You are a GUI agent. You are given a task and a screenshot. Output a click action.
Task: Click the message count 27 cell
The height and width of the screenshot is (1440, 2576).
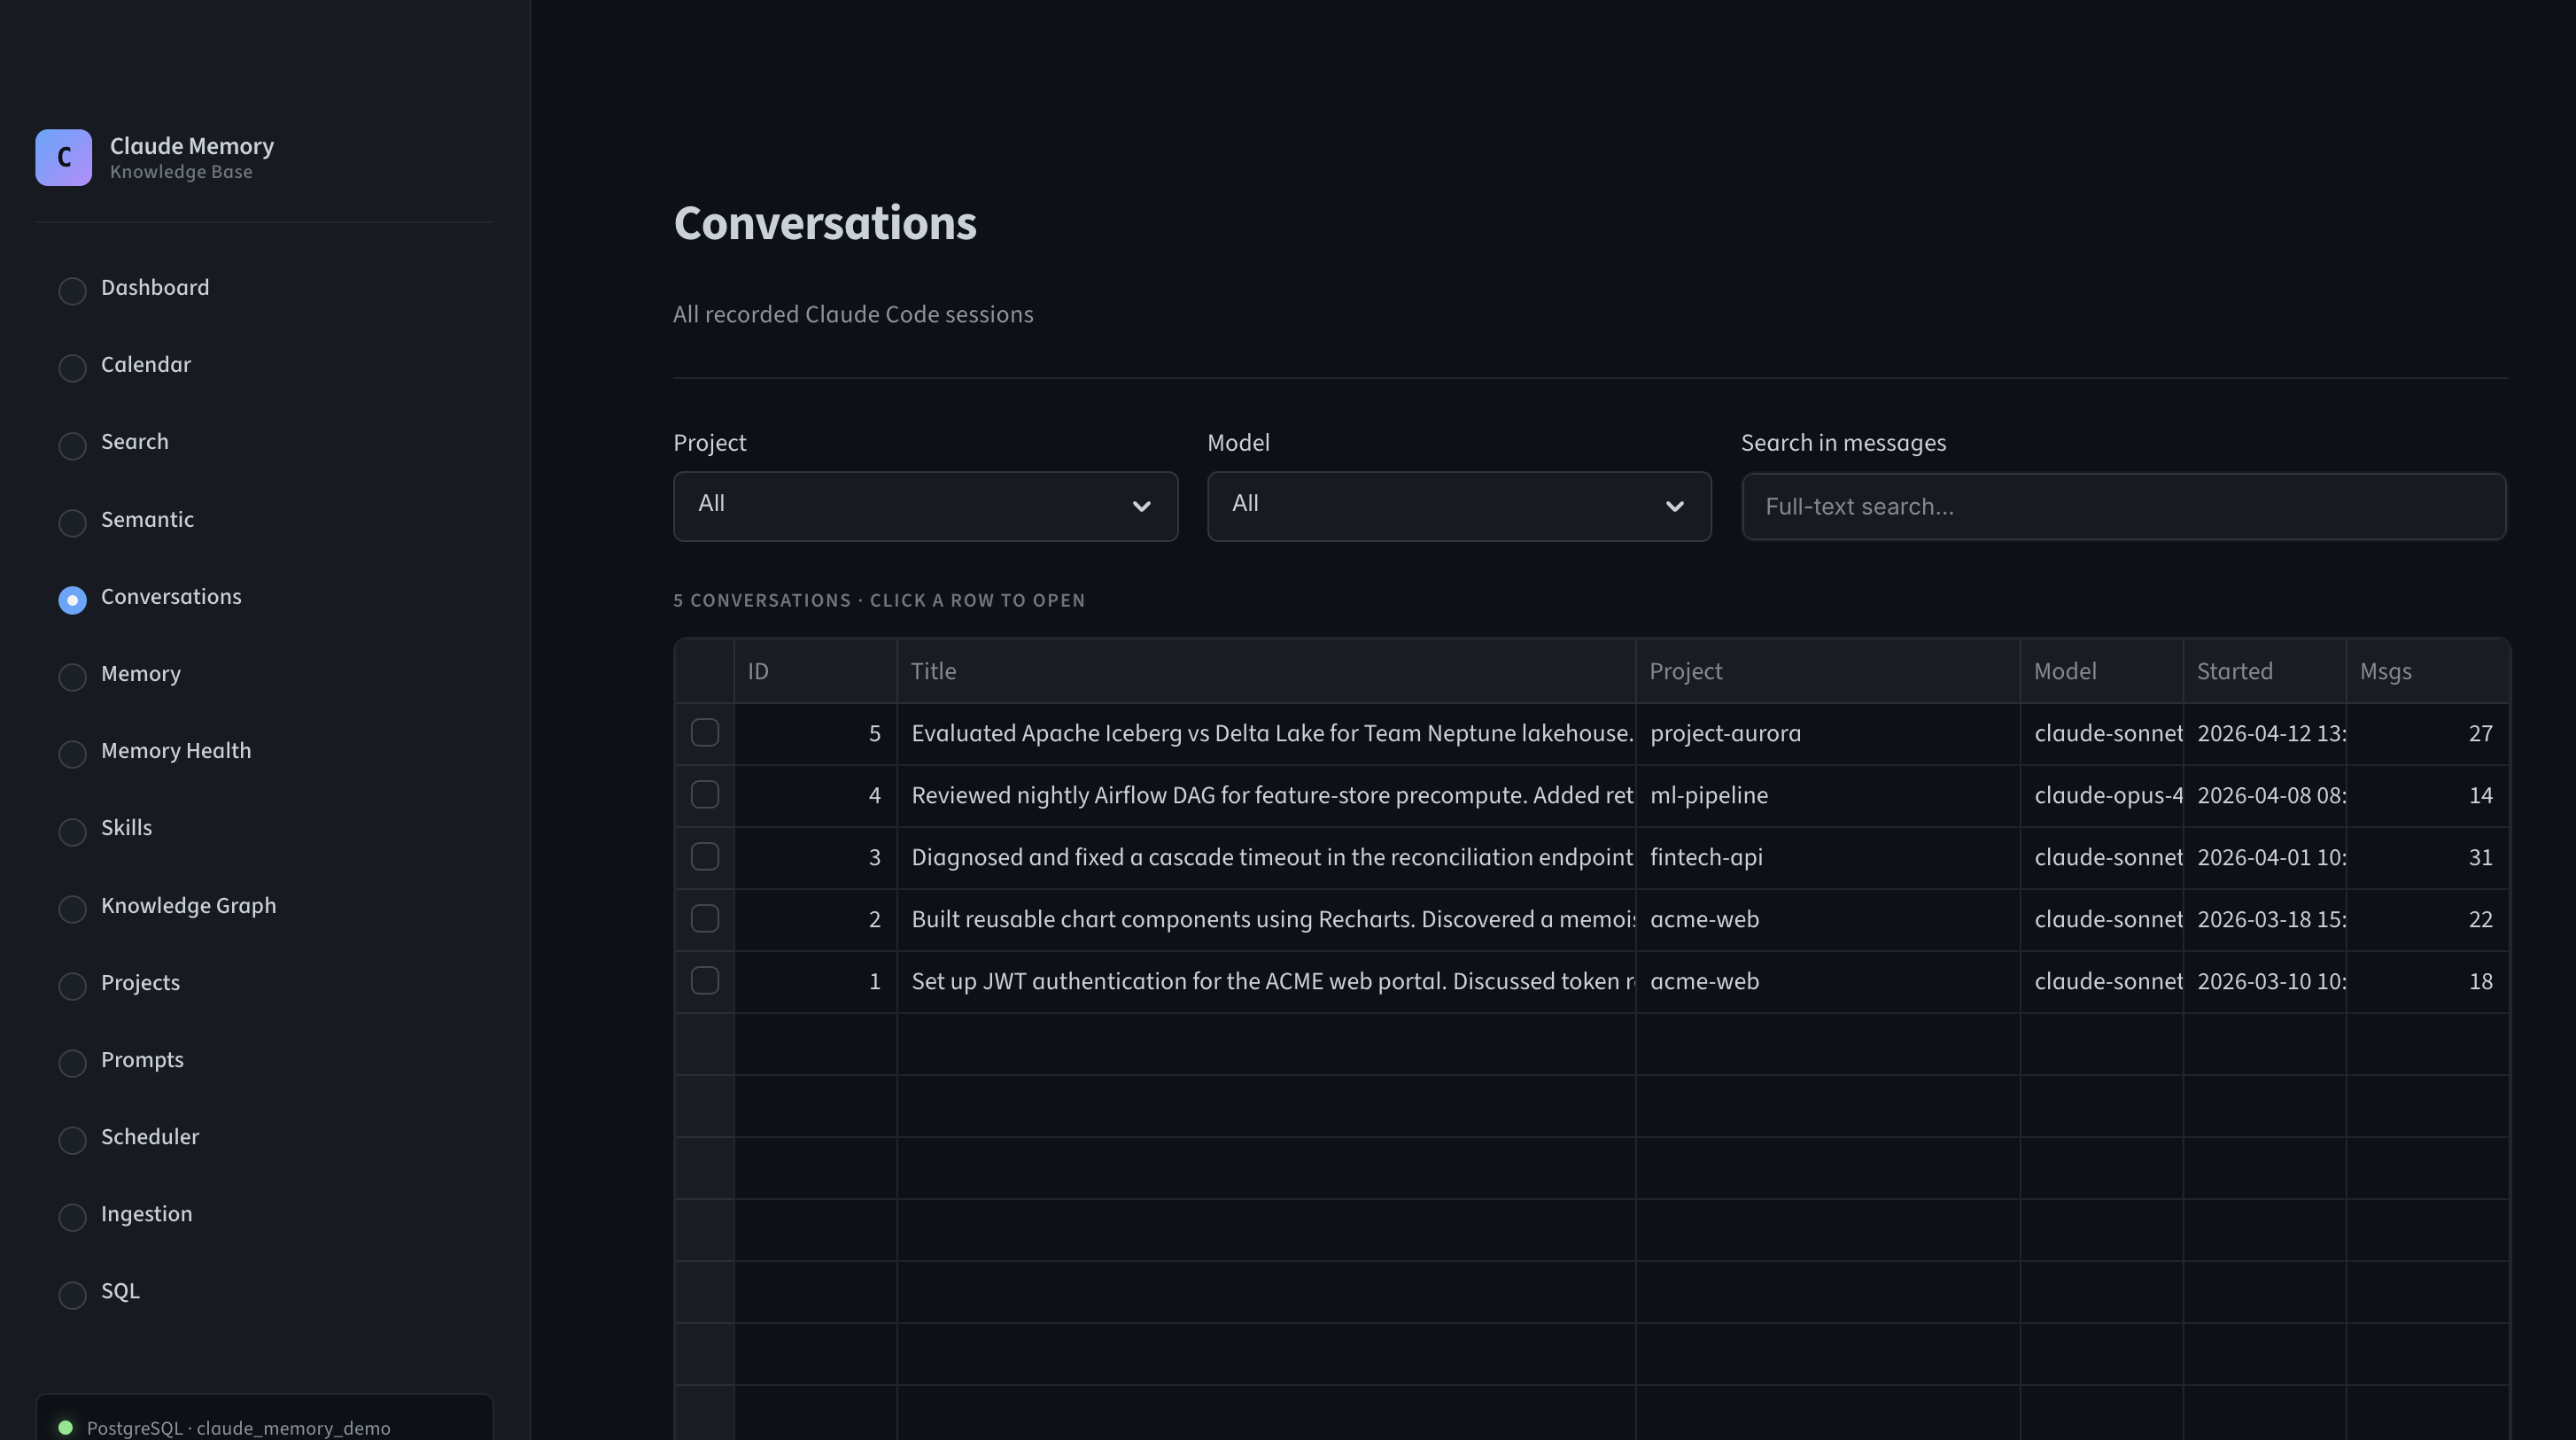tap(2427, 734)
